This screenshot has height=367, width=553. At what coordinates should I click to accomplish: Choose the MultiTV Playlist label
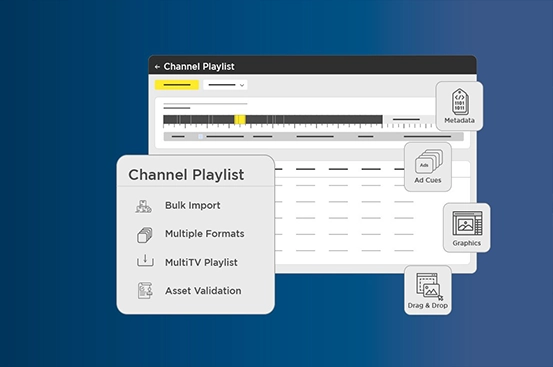(201, 263)
